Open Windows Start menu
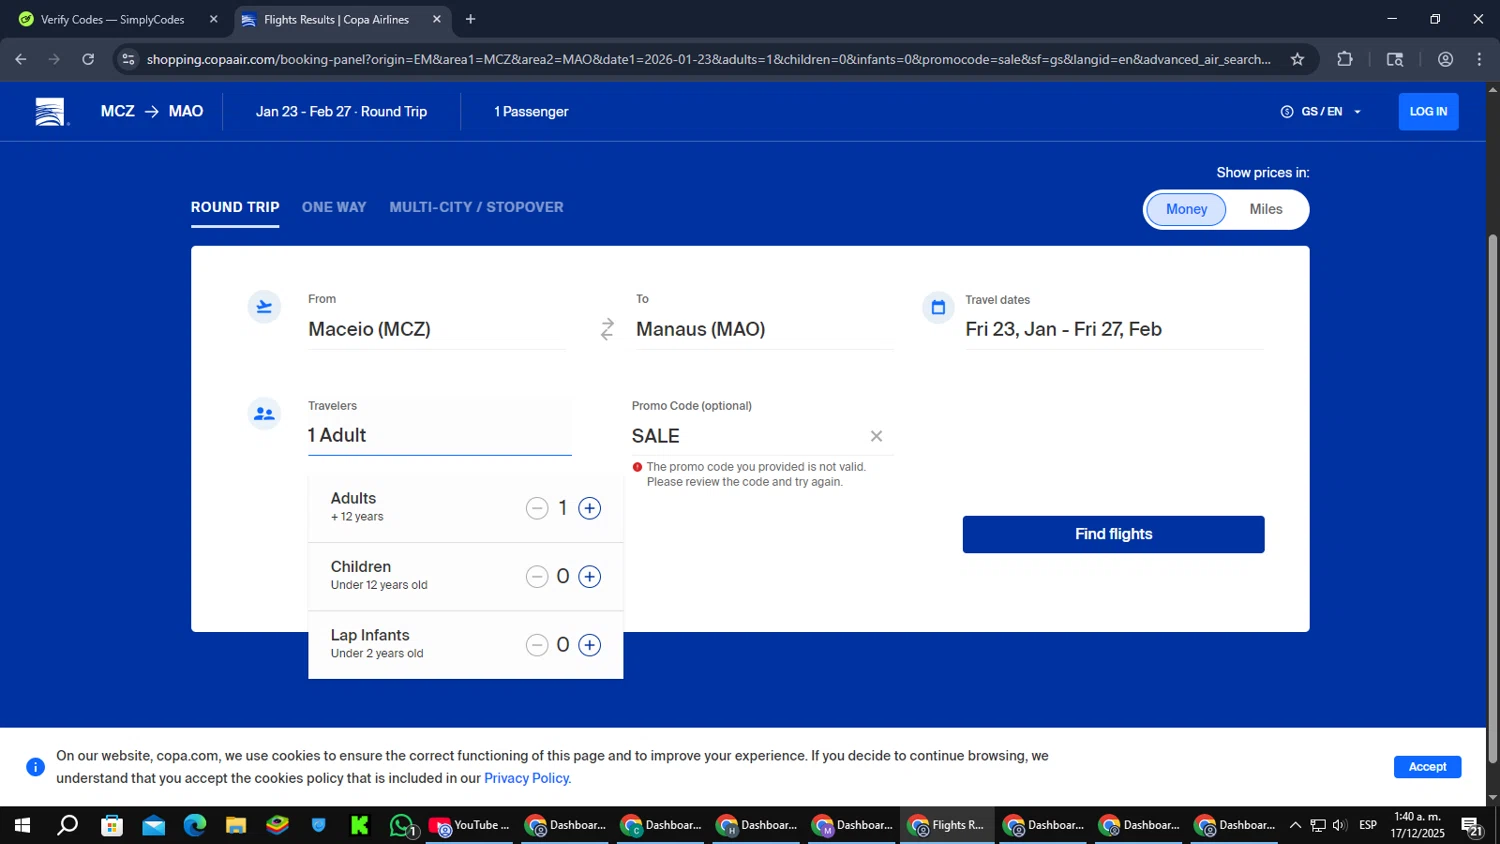 pyautogui.click(x=21, y=825)
